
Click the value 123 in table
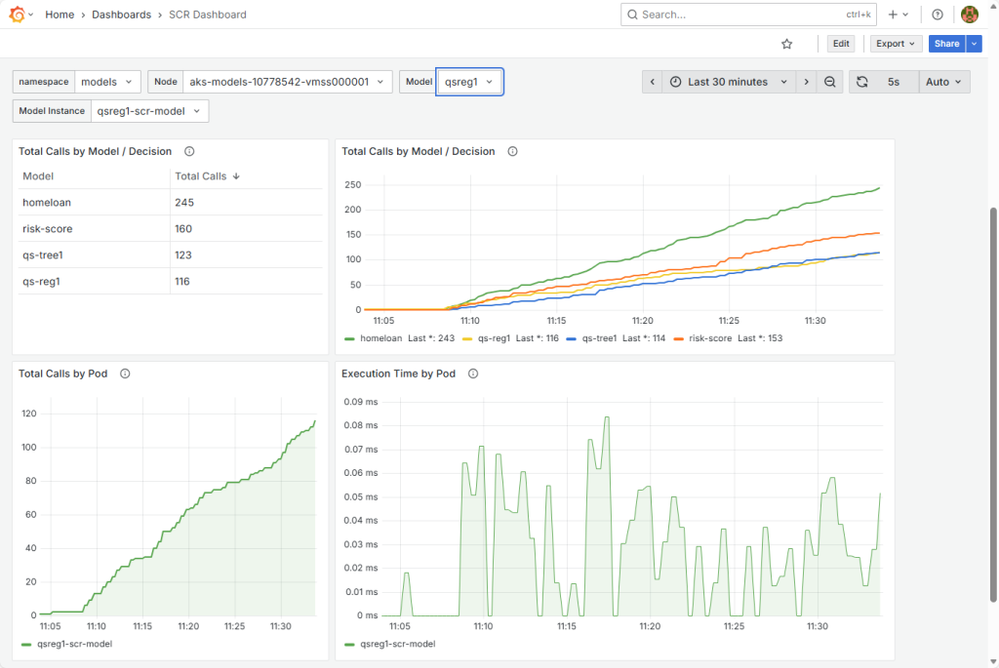point(183,255)
